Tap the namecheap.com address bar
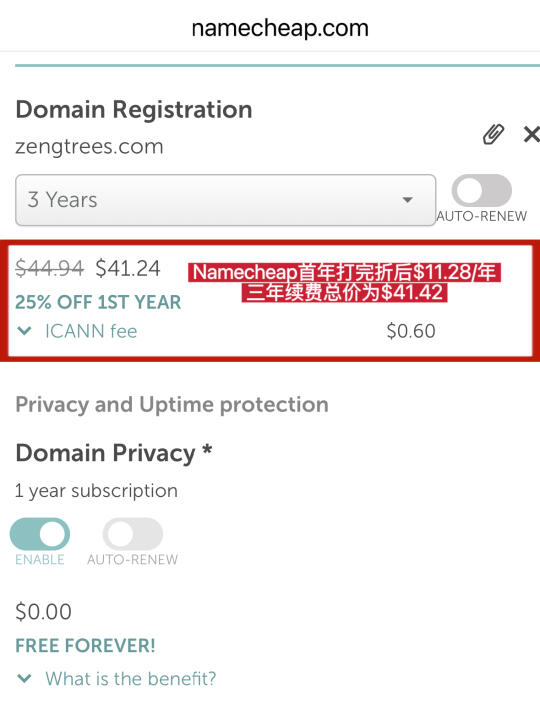Screen dimensions: 540x720 click(x=280, y=28)
